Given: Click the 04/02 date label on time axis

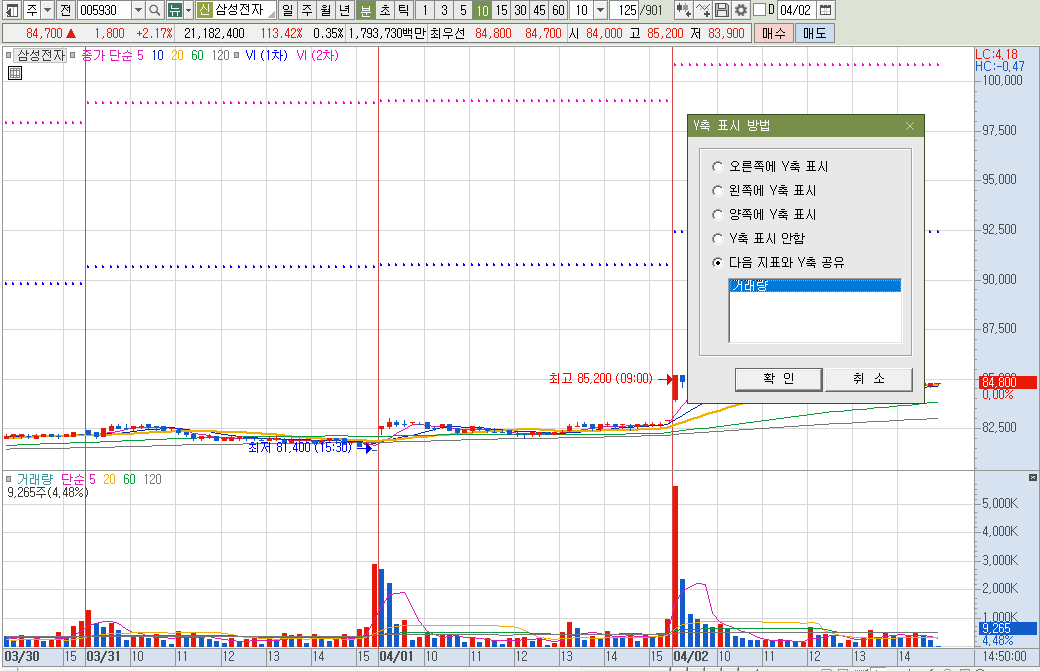Looking at the screenshot, I should (x=690, y=656).
